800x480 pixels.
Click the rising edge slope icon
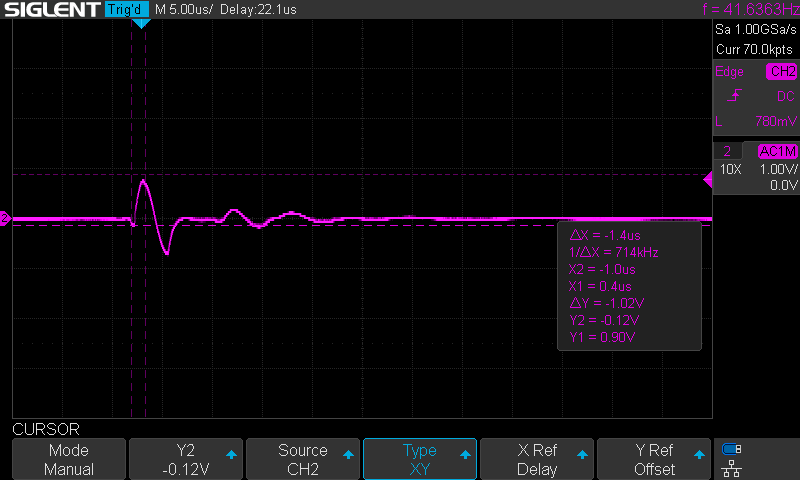coord(734,95)
